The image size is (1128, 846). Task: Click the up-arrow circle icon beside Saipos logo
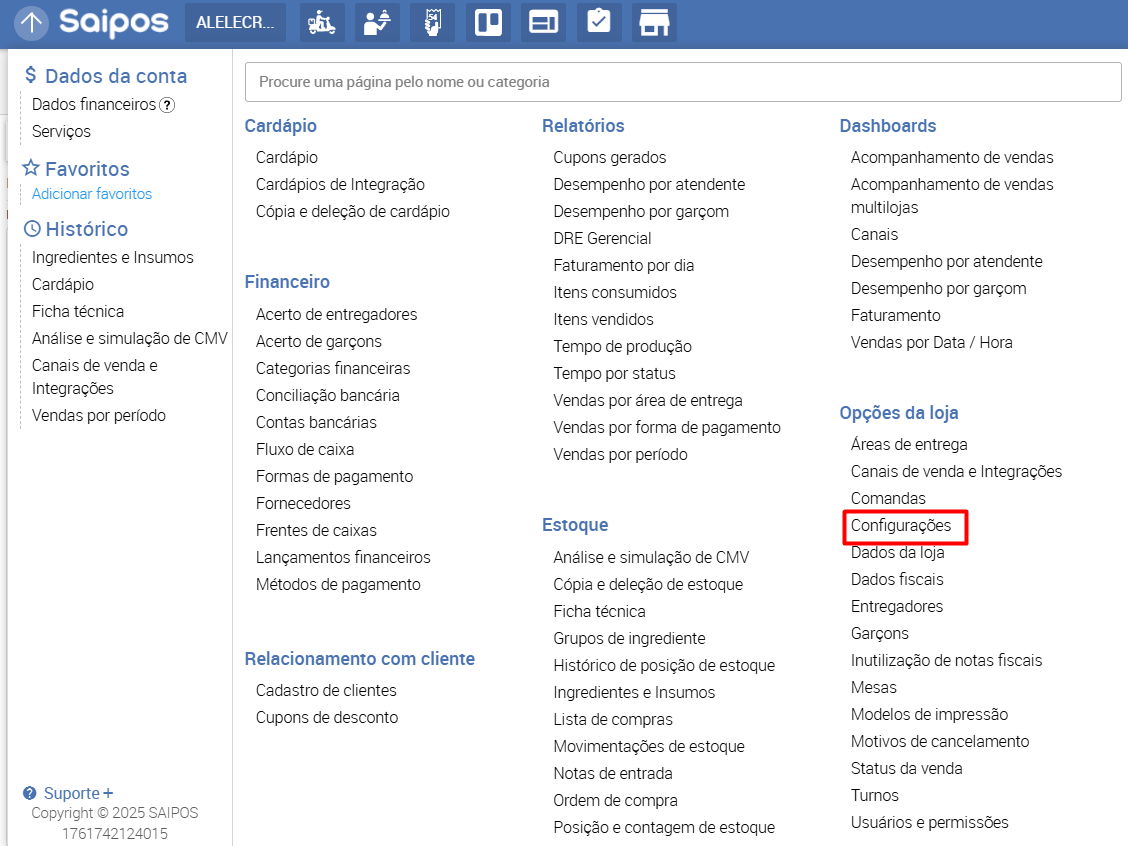tap(32, 23)
